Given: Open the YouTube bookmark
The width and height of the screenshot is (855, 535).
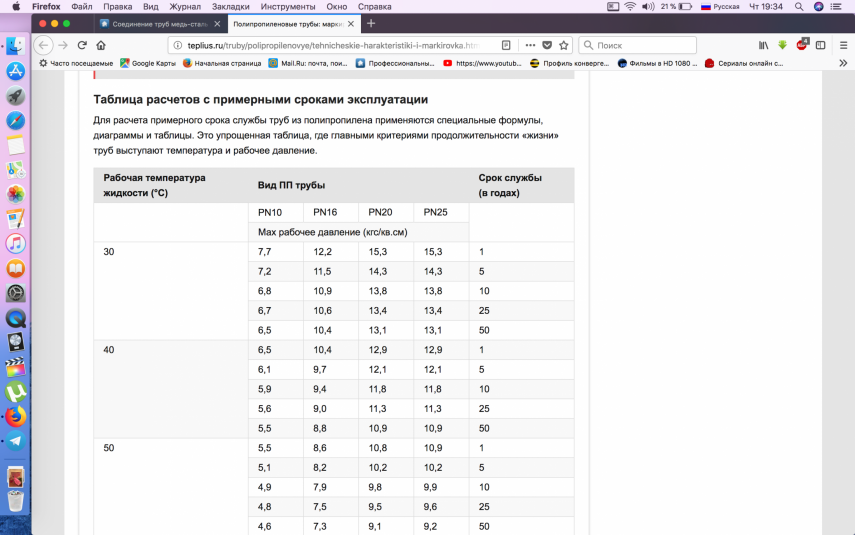Looking at the screenshot, I should (482, 63).
